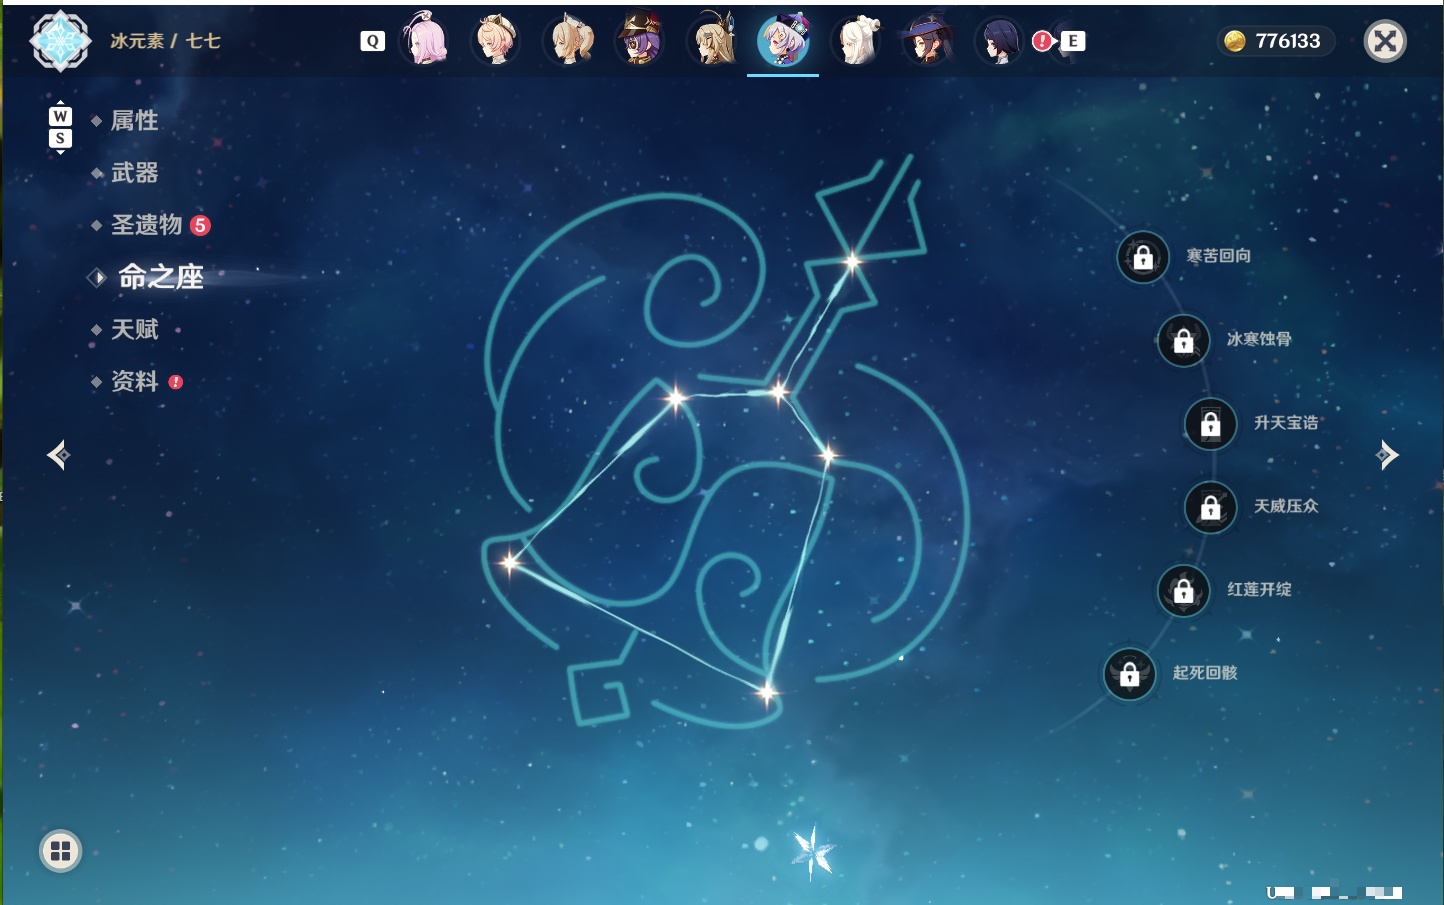Viewport: 1444px width, 905px height.
Task: Click the 冰寒蚀骨 label text
Action: 1259,339
